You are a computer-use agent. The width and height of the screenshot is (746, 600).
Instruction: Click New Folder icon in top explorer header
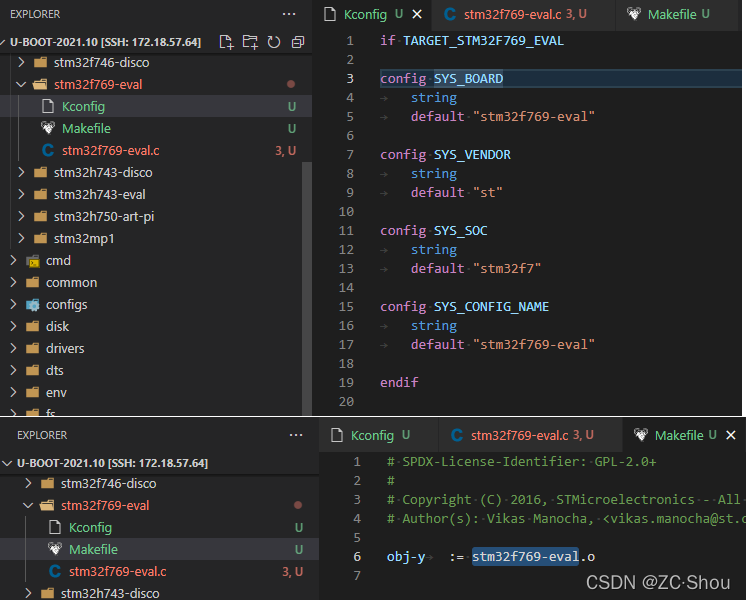(x=250, y=42)
